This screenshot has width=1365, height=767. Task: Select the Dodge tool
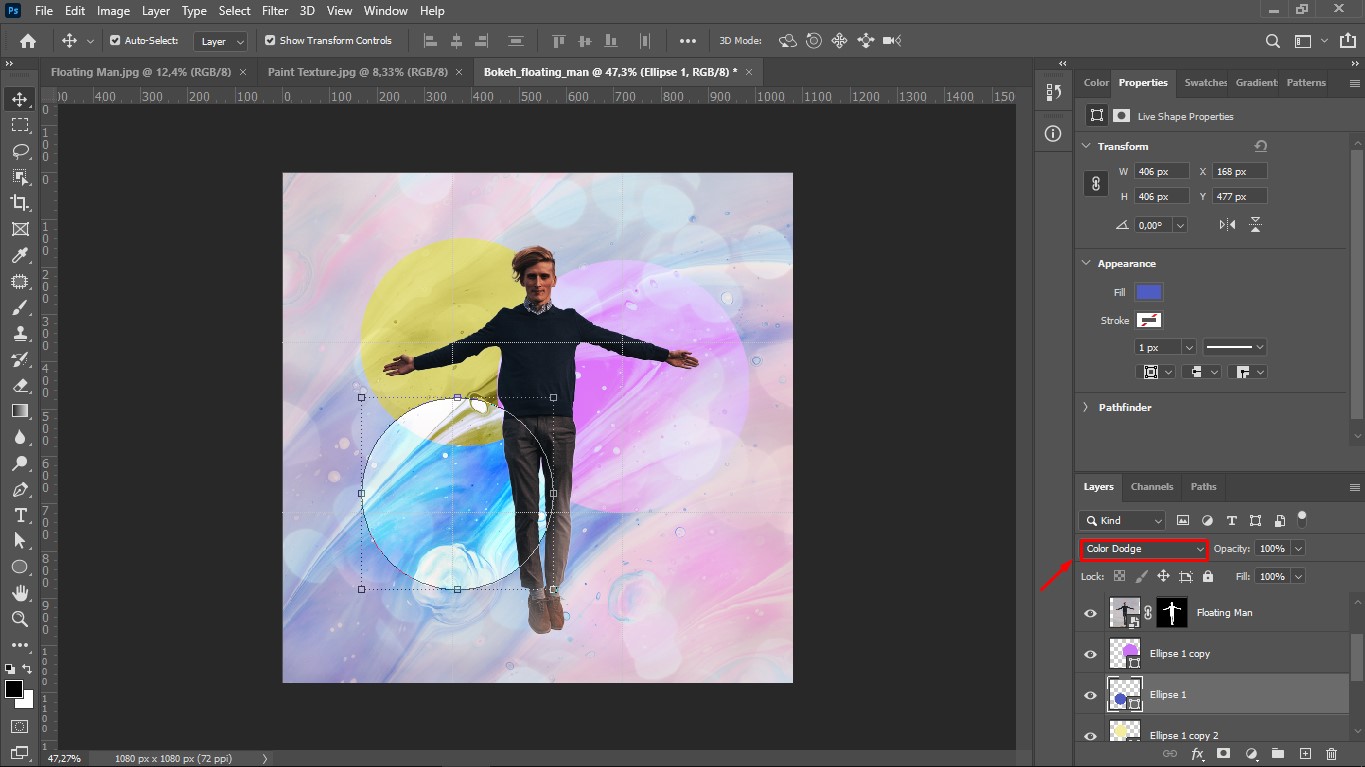click(20, 463)
